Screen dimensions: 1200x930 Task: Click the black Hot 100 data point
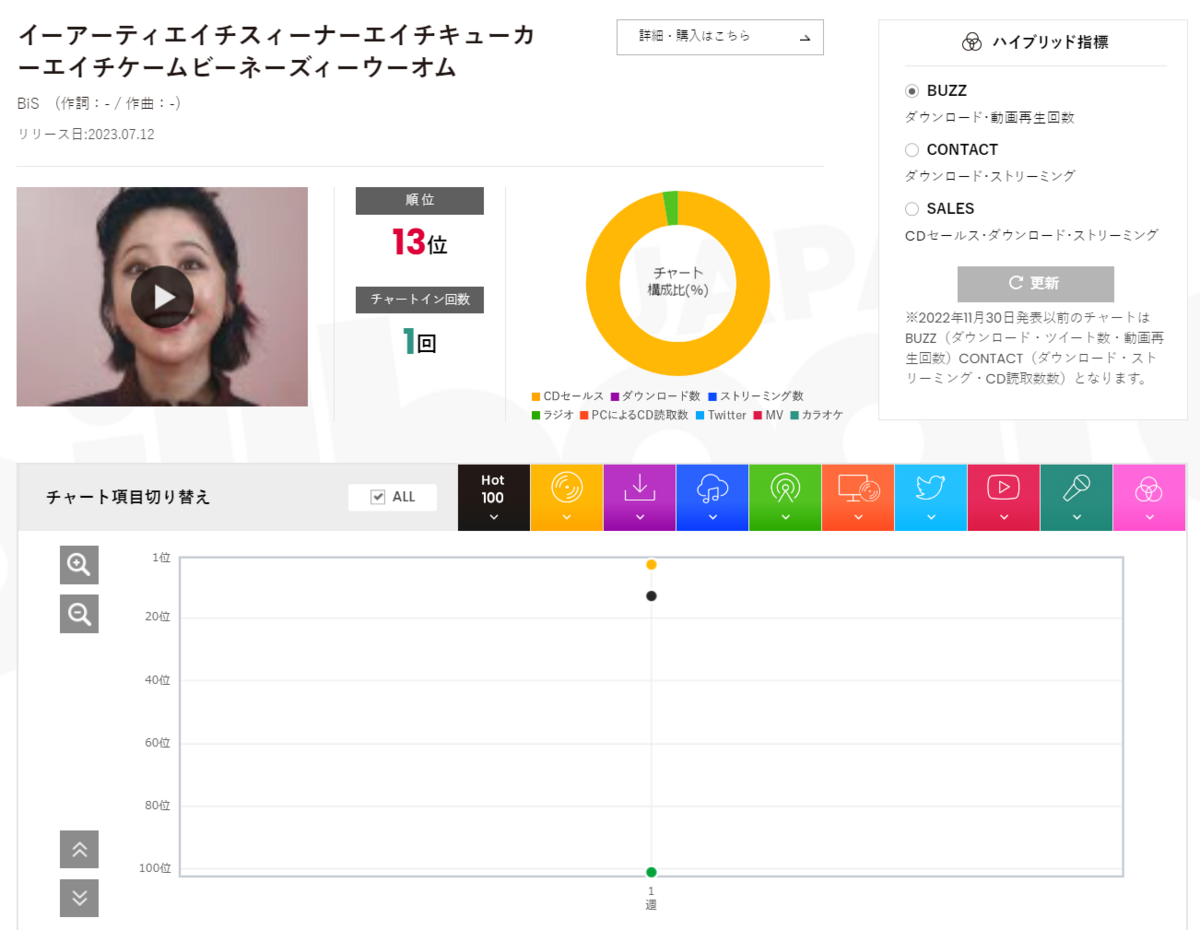(x=651, y=596)
